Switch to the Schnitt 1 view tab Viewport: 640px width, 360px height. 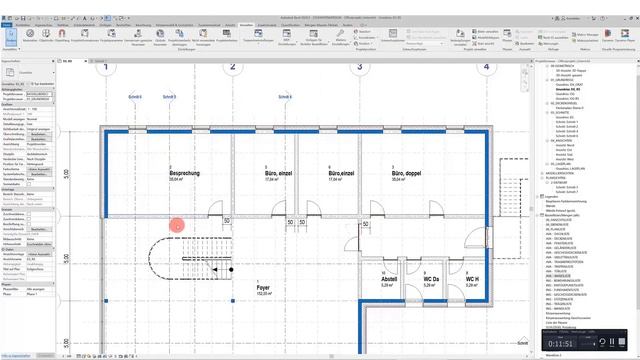coord(100,61)
